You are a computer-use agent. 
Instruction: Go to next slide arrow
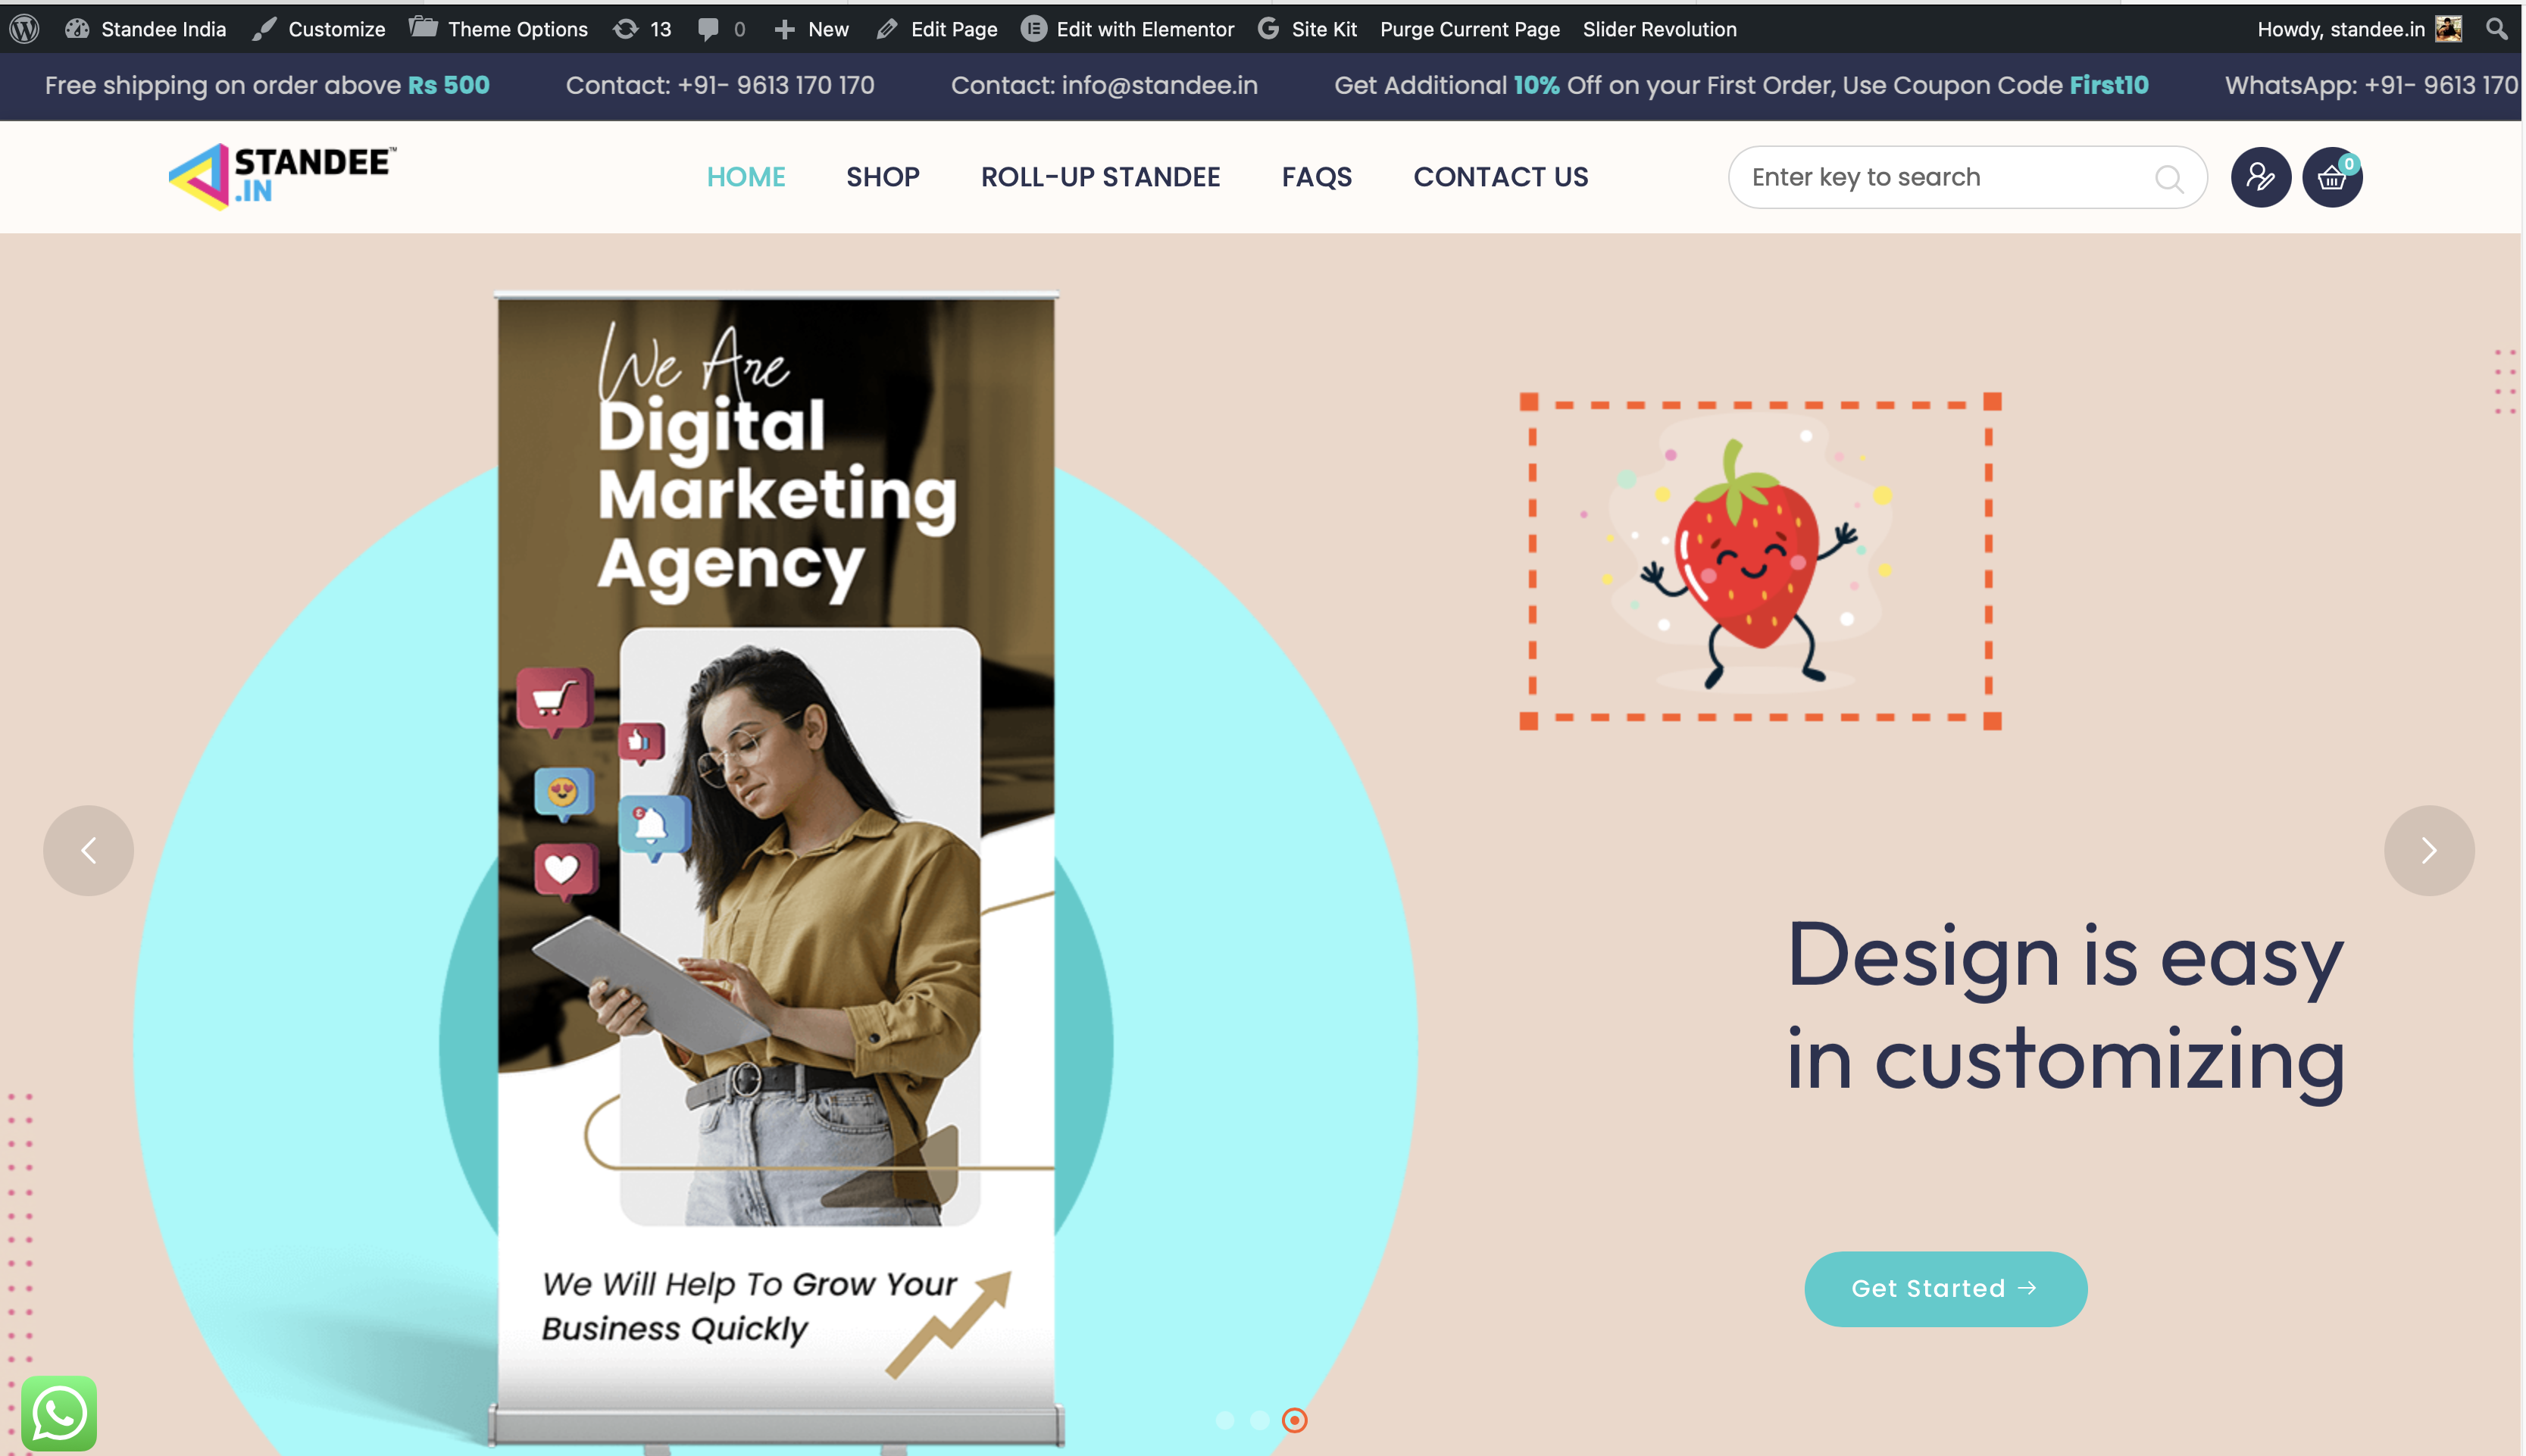click(2429, 851)
